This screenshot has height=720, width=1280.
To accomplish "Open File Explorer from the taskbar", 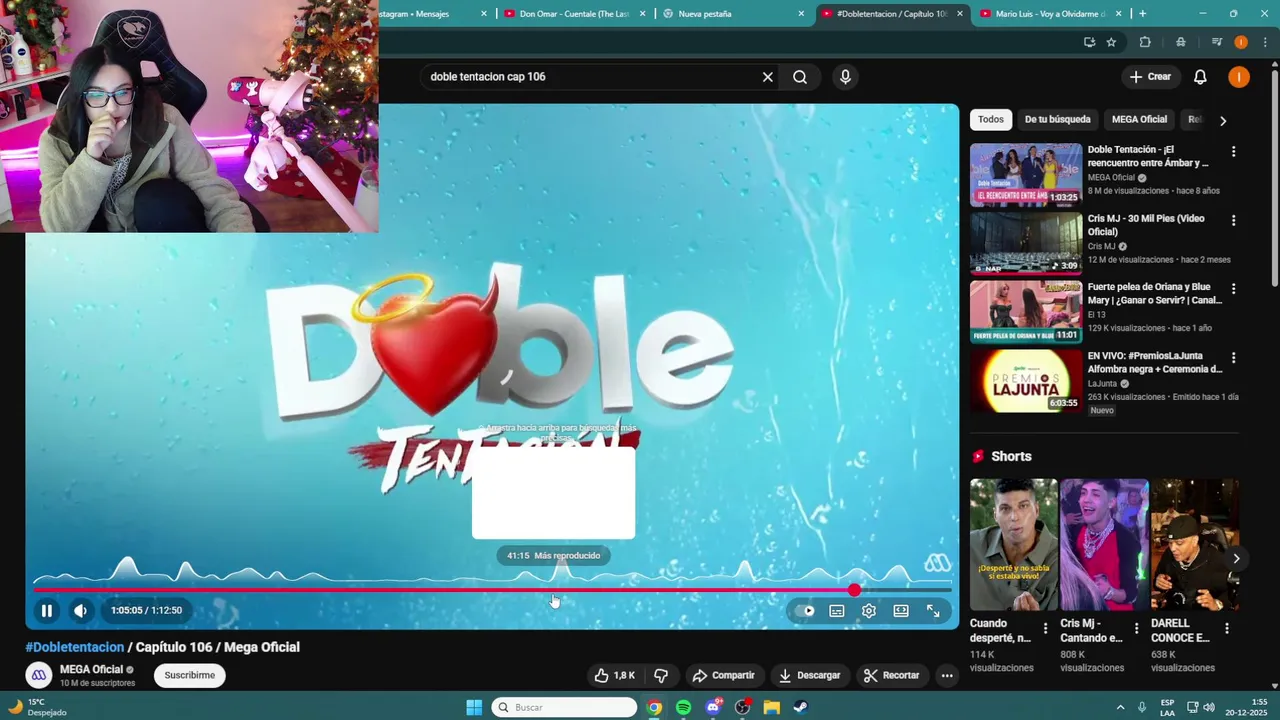I will [x=772, y=707].
